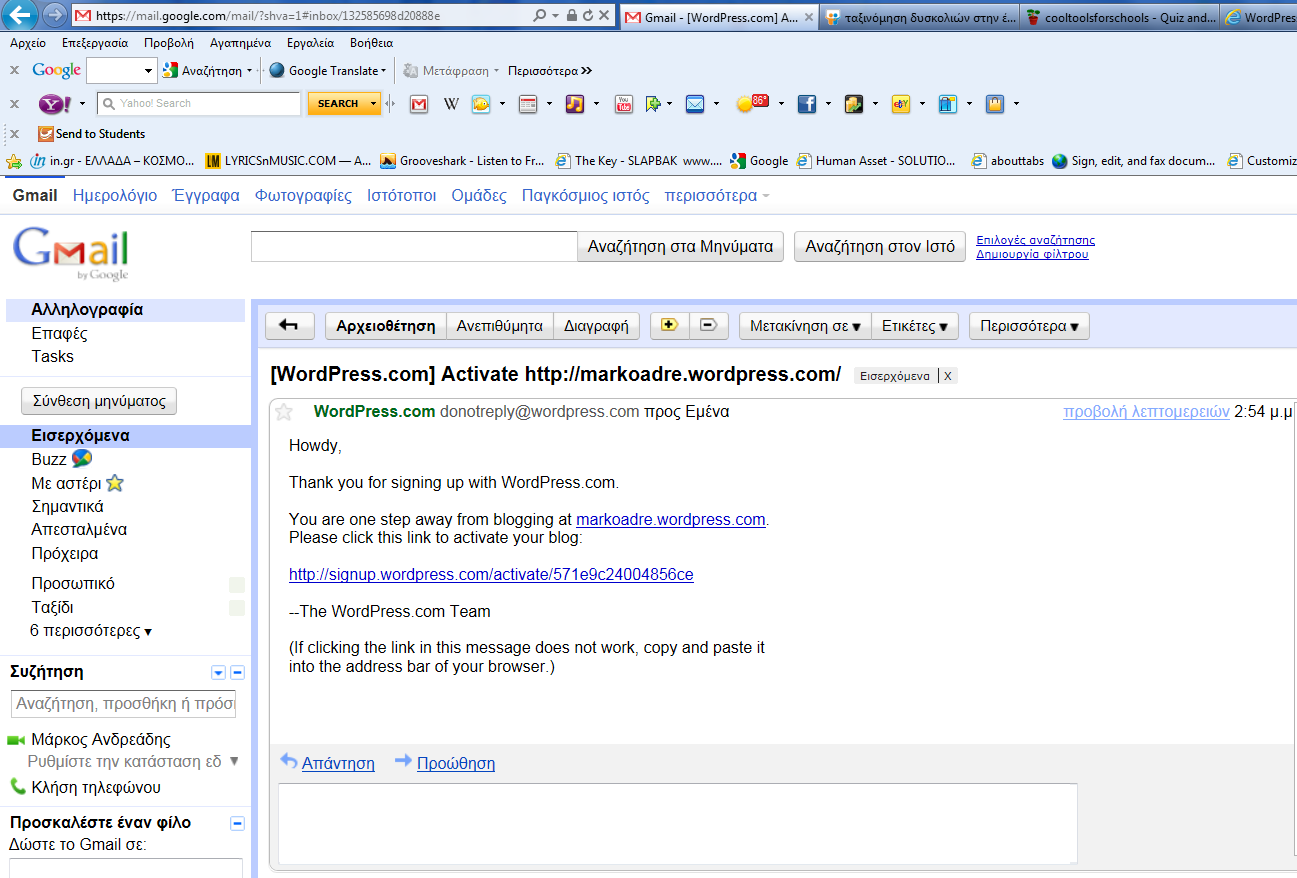Open Ημερολόγιο in Gmail top nav
1297x878 pixels.
pyautogui.click(x=115, y=196)
